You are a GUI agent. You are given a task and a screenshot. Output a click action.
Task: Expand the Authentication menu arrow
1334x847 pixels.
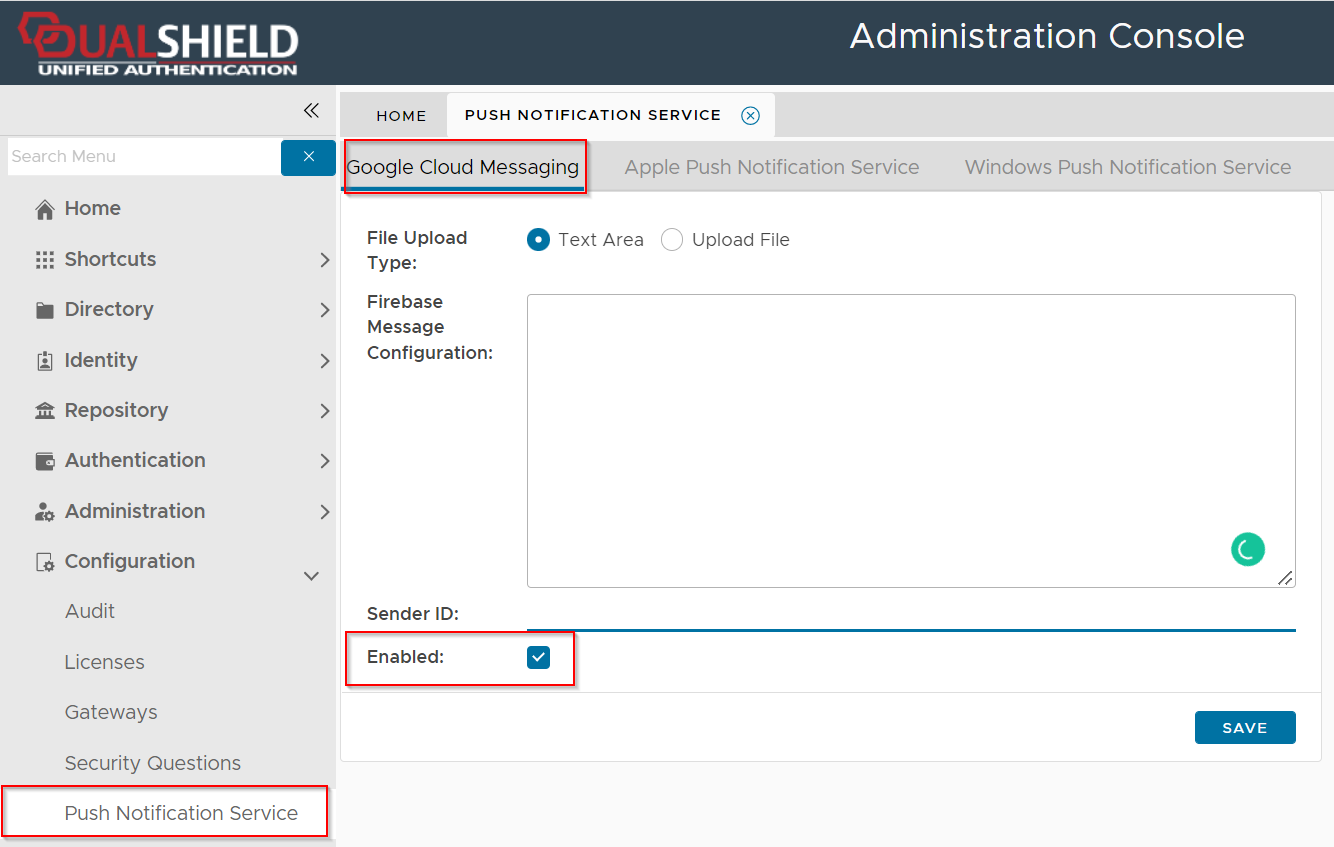pyautogui.click(x=324, y=461)
